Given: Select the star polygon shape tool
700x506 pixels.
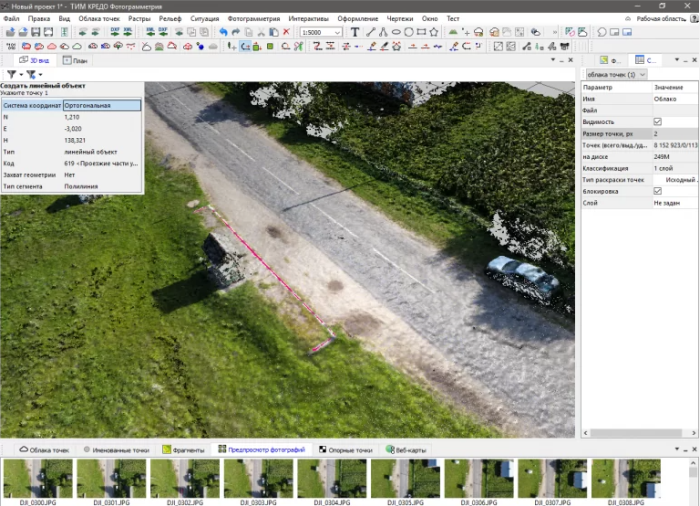Looking at the screenshot, I should coord(432,32).
